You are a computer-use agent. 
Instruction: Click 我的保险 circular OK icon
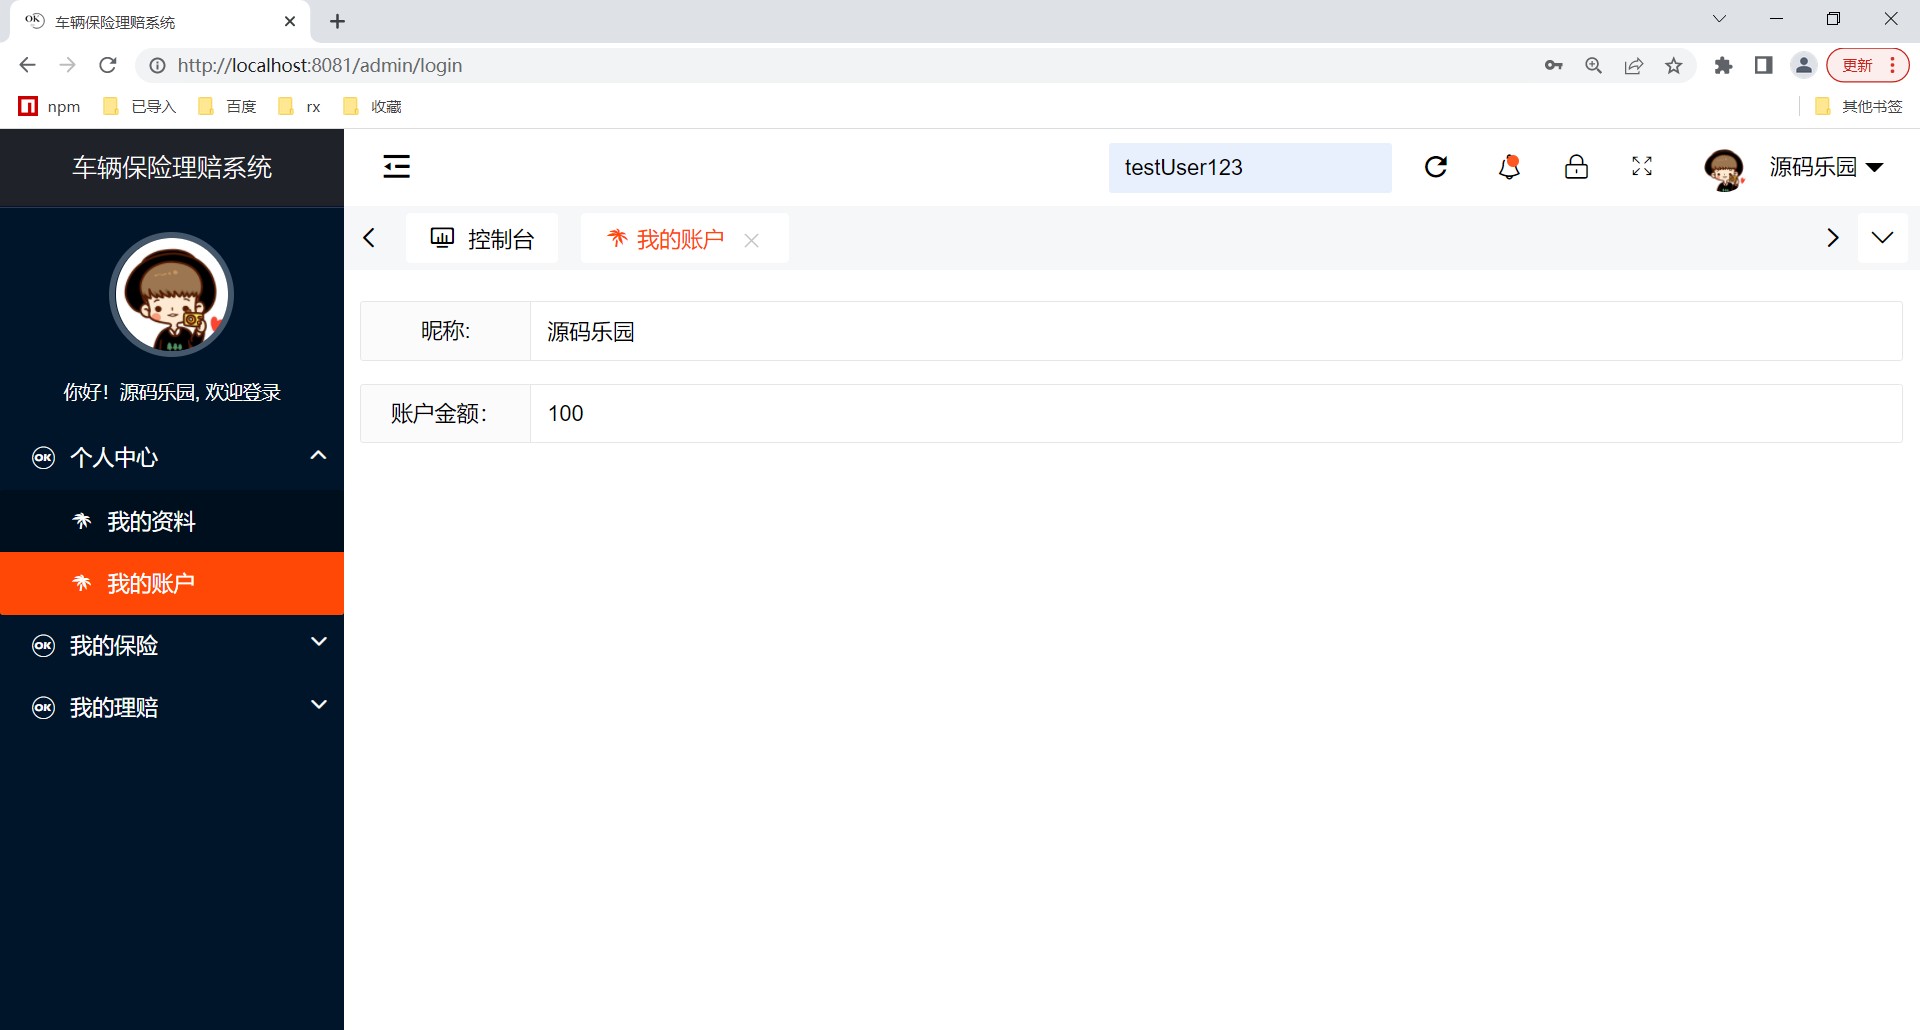point(43,645)
